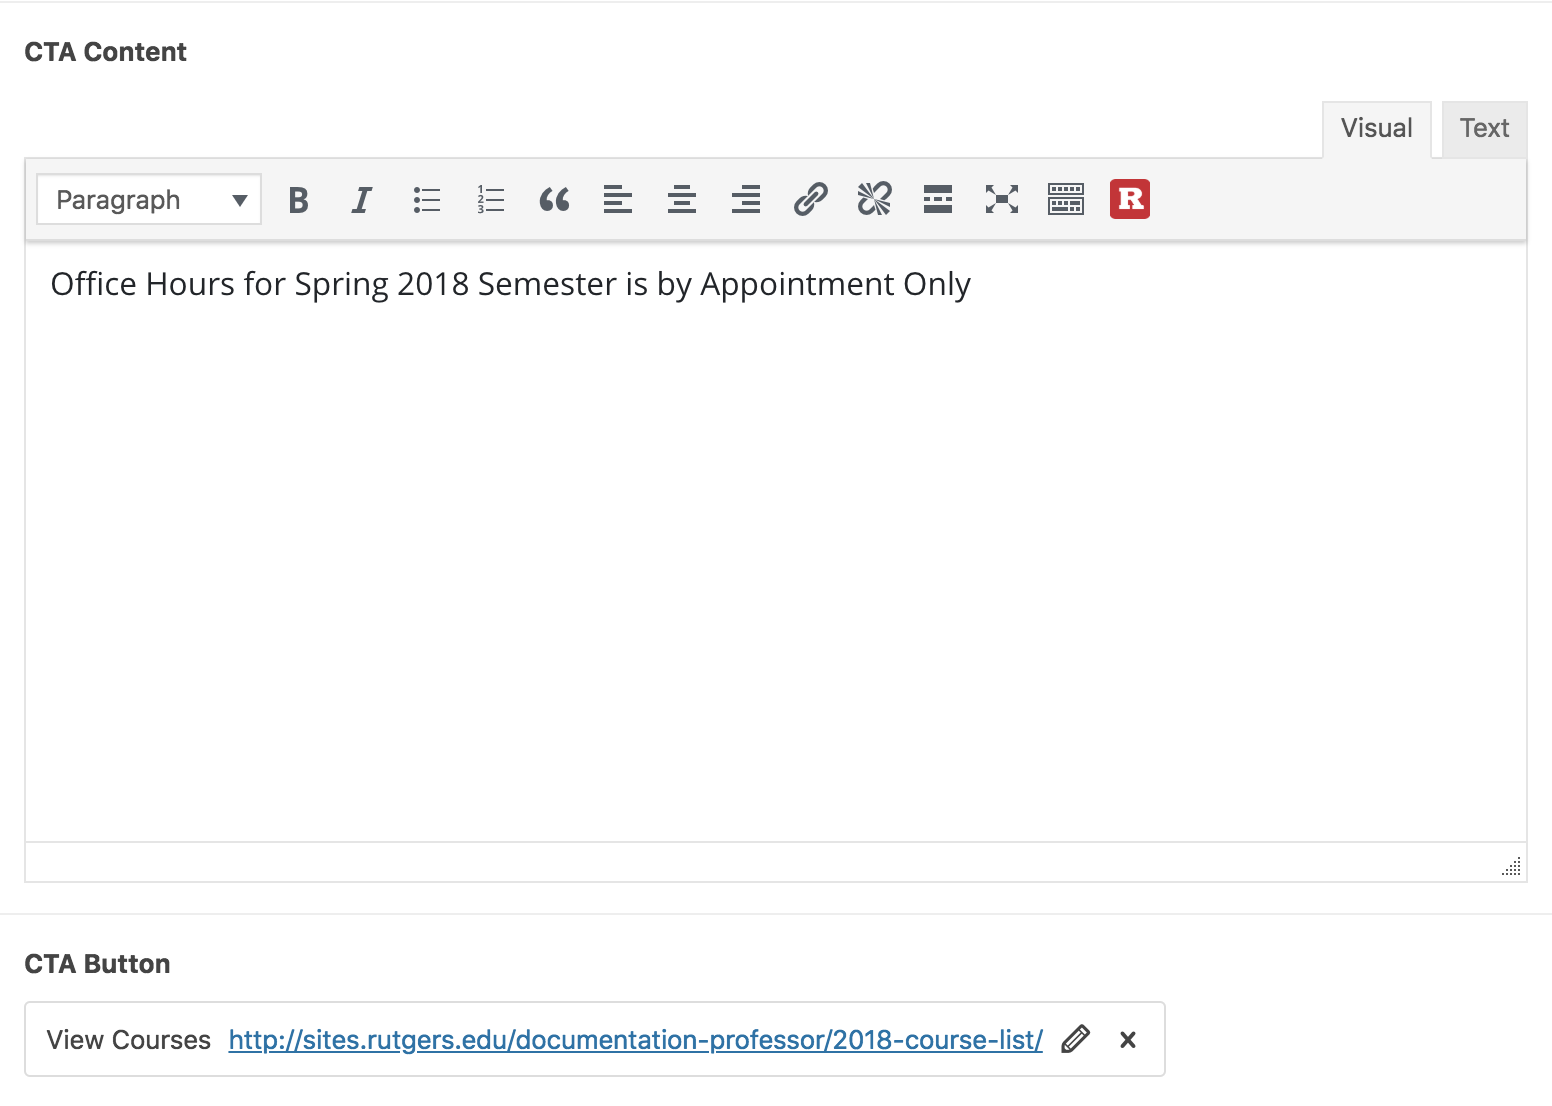Switch to the Visual editor tab
This screenshot has width=1552, height=1106.
(x=1376, y=129)
